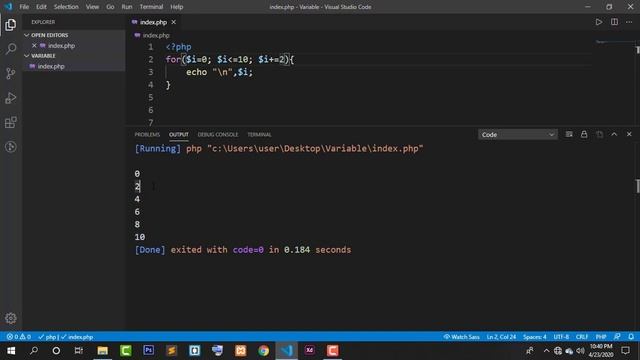Split the editor to the right
The height and width of the screenshot is (360, 640).
point(614,22)
